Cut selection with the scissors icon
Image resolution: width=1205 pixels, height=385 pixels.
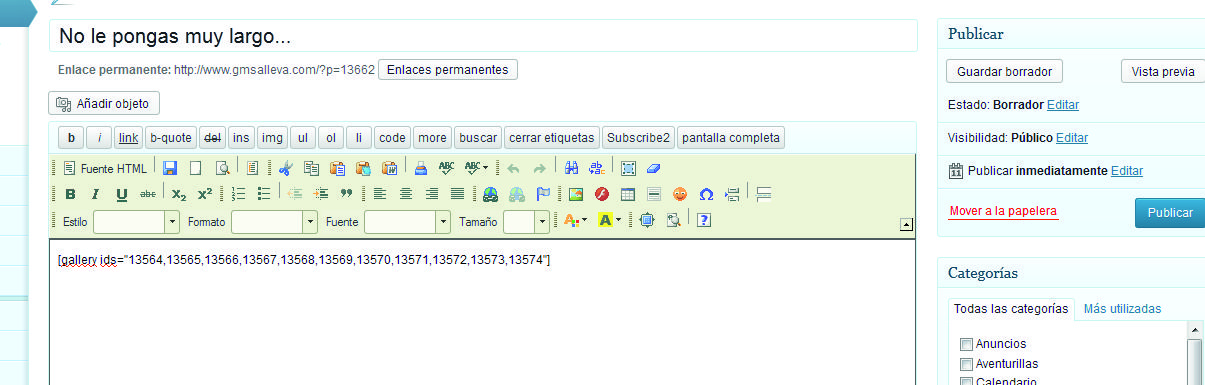[285, 168]
